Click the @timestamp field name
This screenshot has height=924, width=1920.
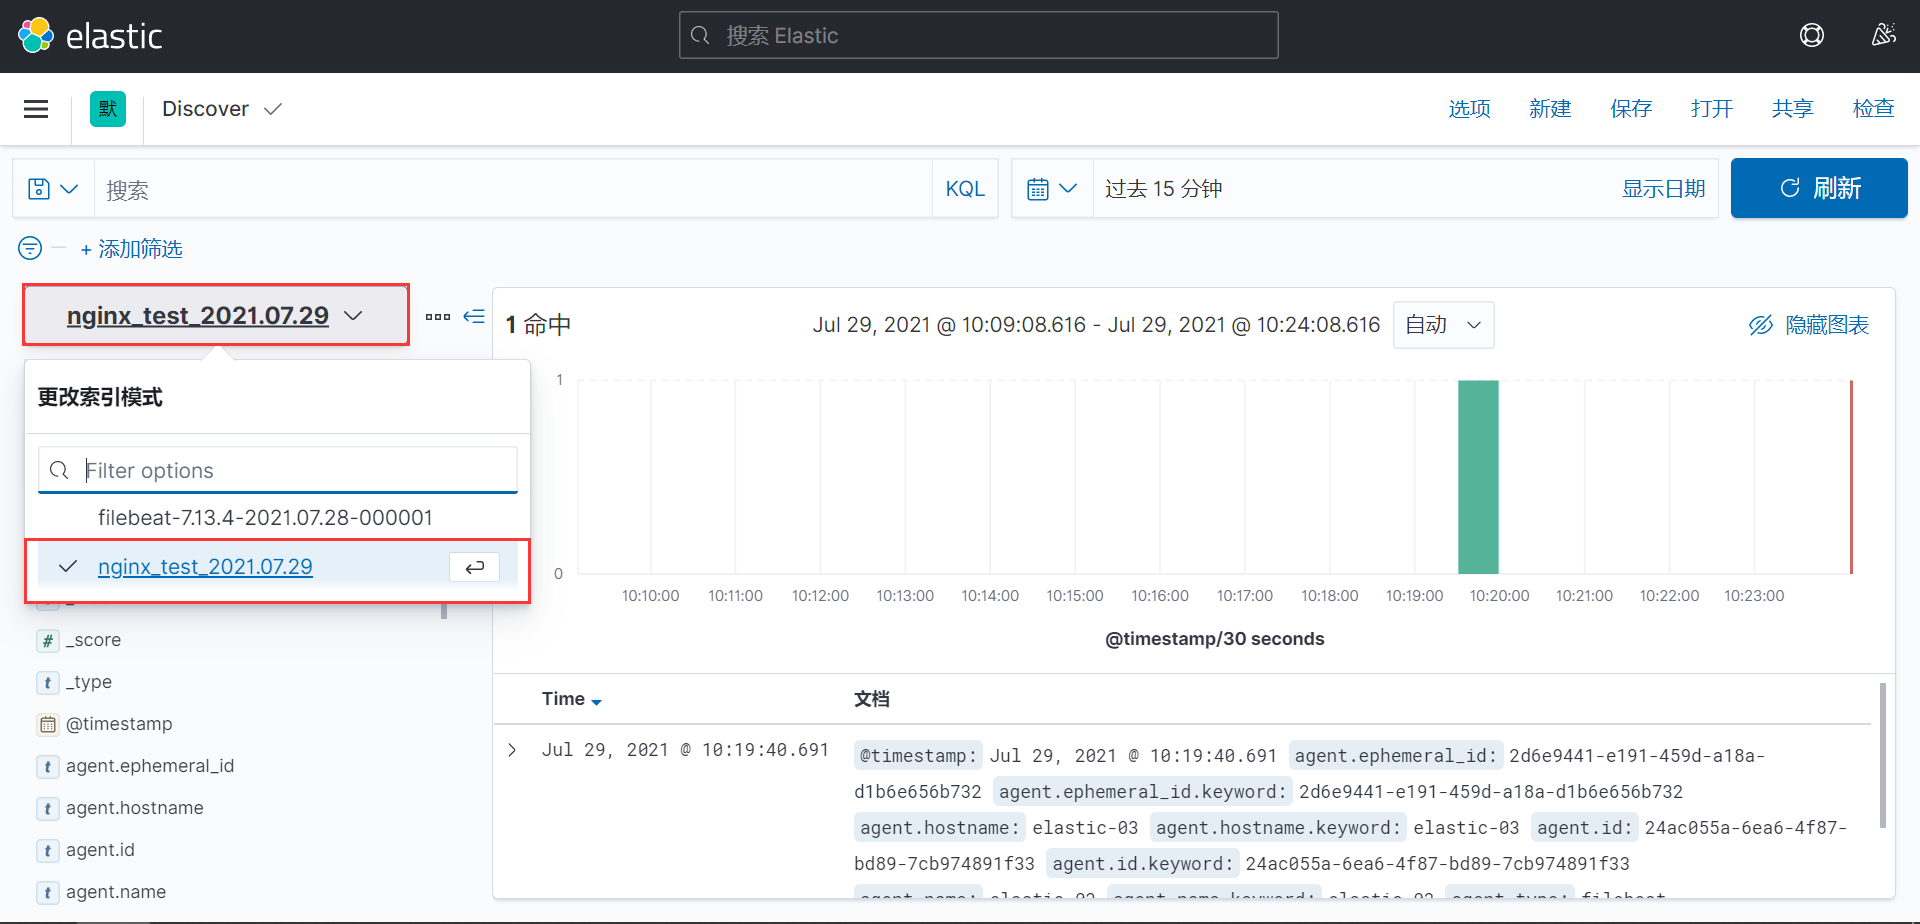(119, 725)
